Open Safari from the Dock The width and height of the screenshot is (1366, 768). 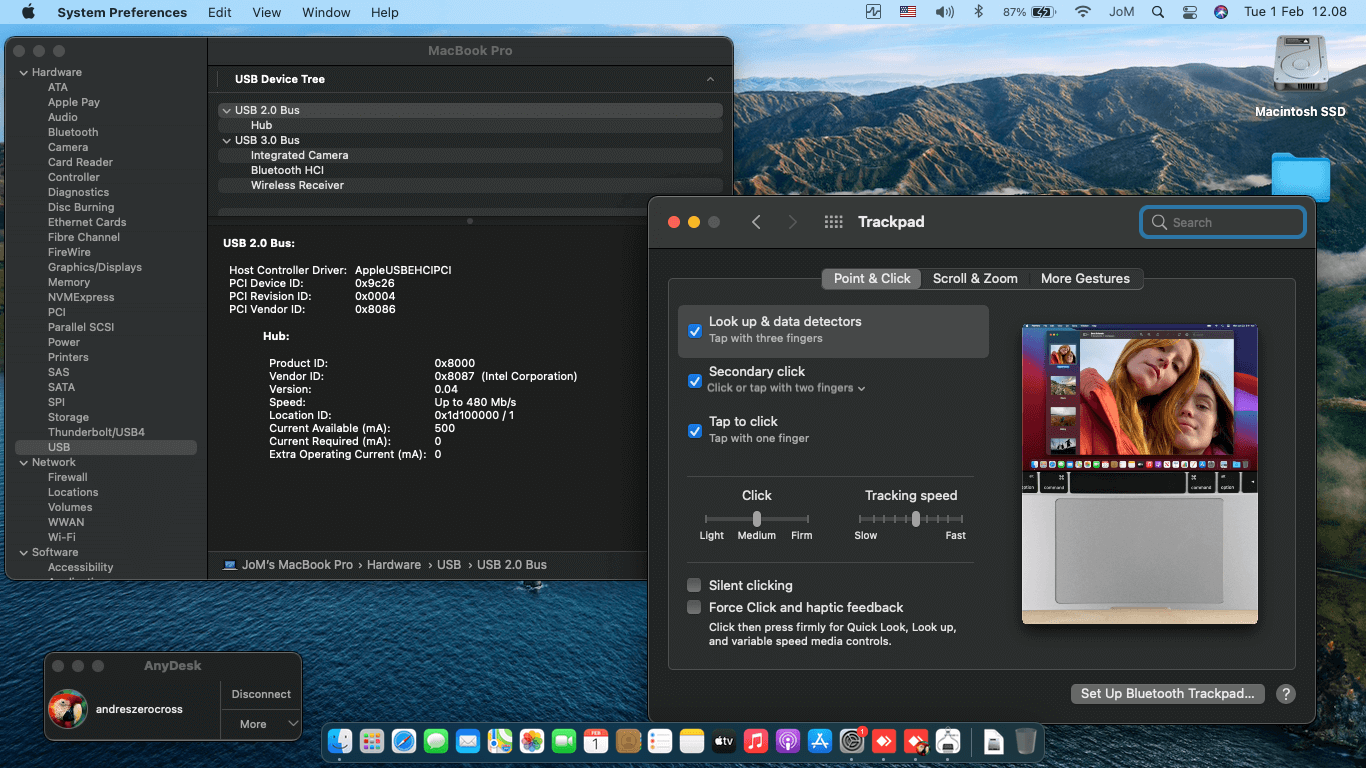click(x=404, y=741)
